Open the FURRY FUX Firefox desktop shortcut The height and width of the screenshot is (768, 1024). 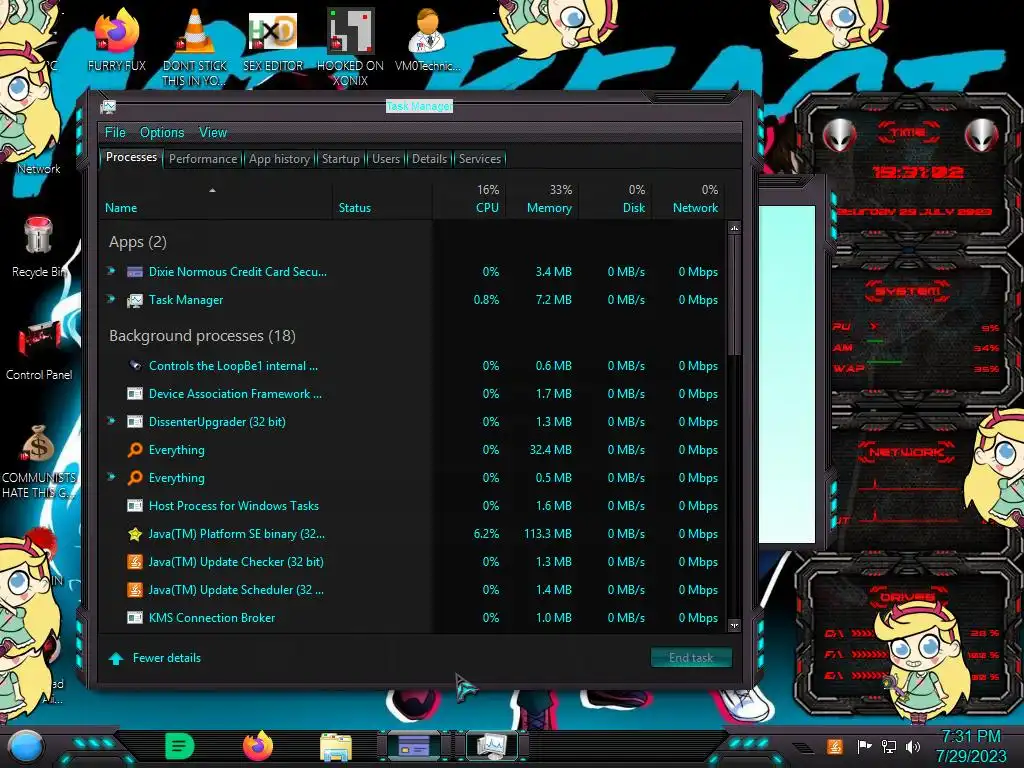tap(116, 40)
